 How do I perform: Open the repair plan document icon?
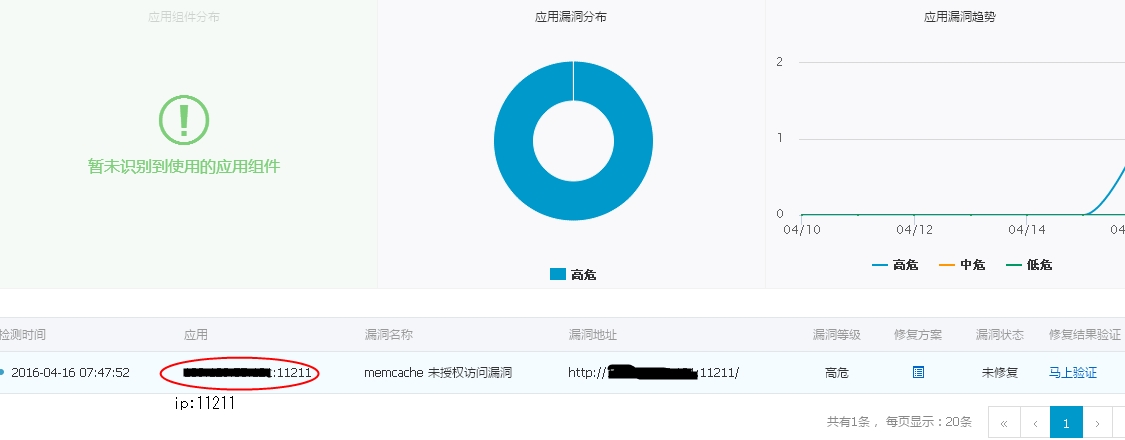pyautogui.click(x=918, y=372)
